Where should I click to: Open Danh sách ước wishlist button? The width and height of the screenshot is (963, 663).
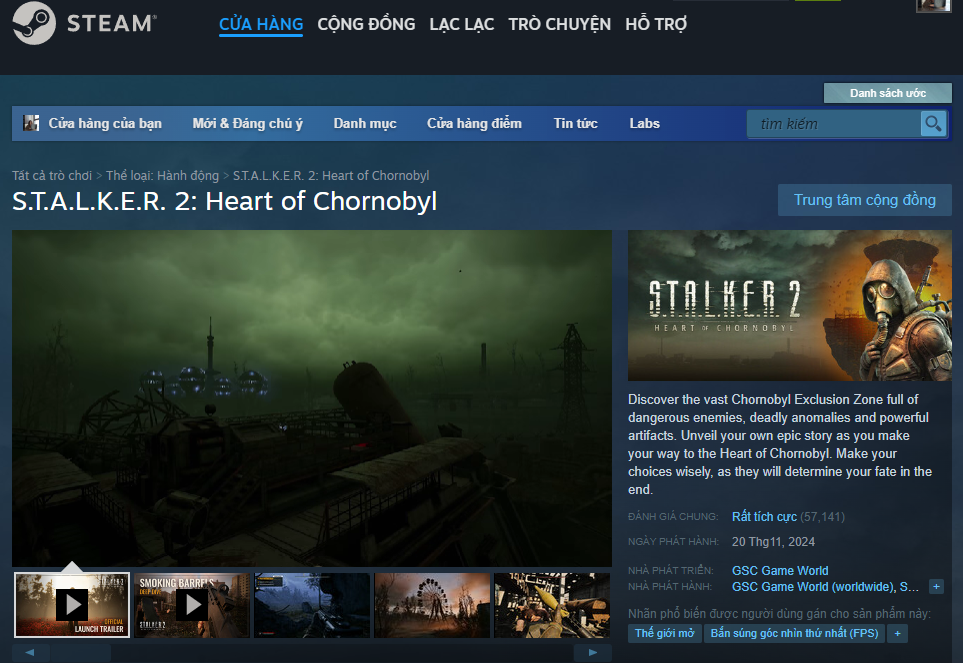[887, 93]
